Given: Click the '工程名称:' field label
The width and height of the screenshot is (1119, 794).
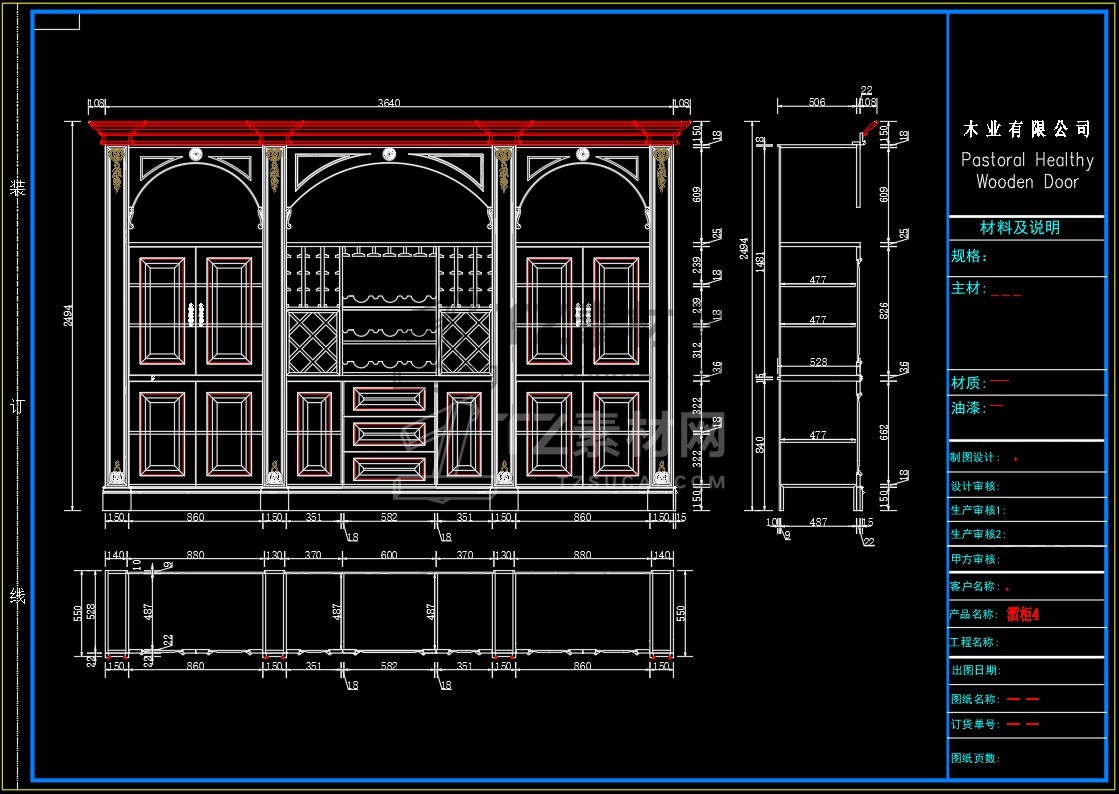Looking at the screenshot, I should pos(973,642).
